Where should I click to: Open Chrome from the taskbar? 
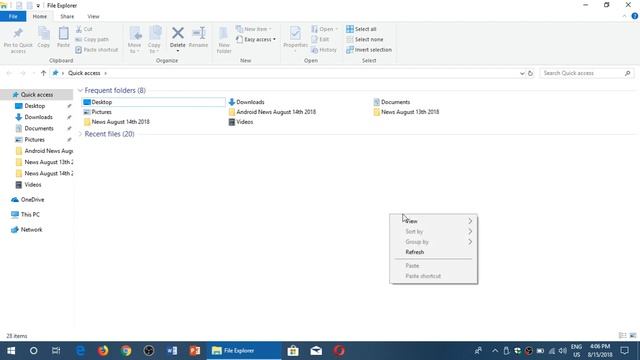(x=126, y=351)
